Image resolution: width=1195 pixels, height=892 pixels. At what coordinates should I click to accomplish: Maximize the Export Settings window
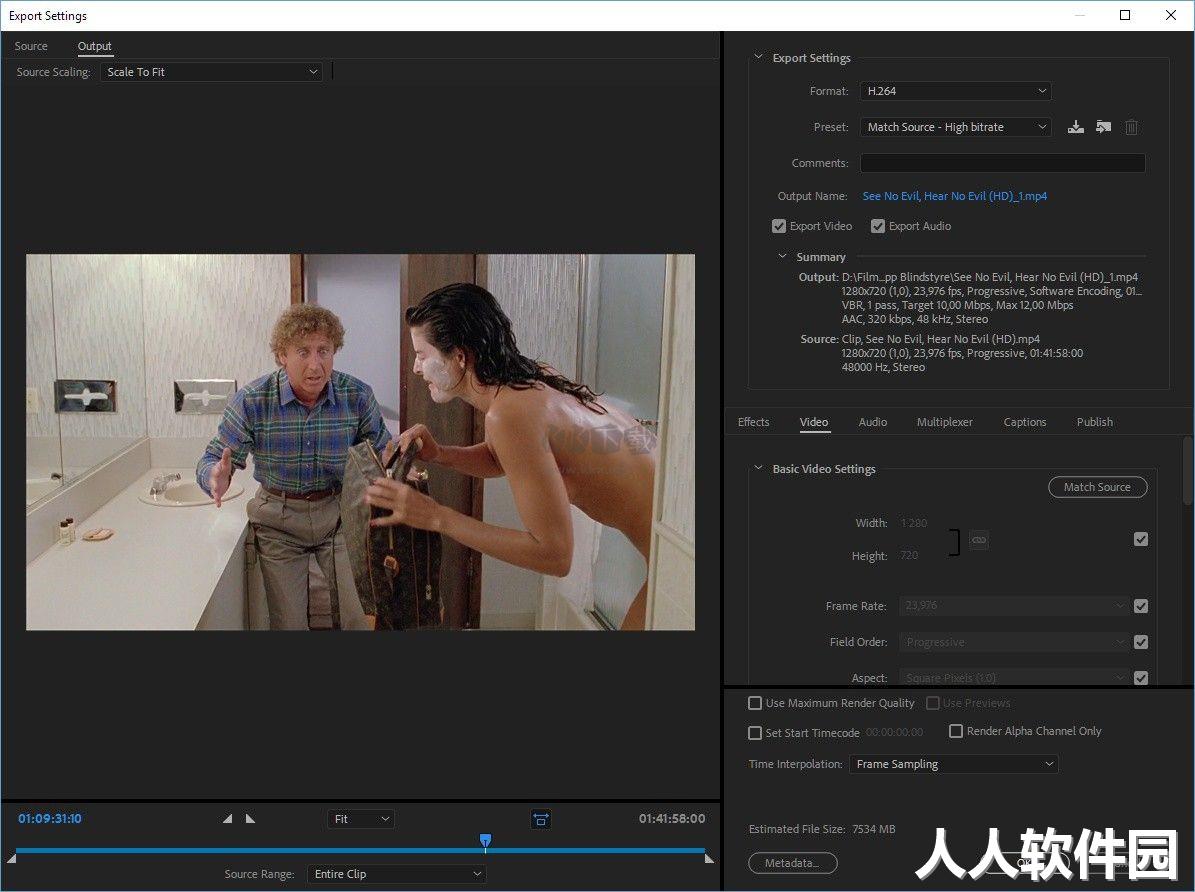(1125, 15)
